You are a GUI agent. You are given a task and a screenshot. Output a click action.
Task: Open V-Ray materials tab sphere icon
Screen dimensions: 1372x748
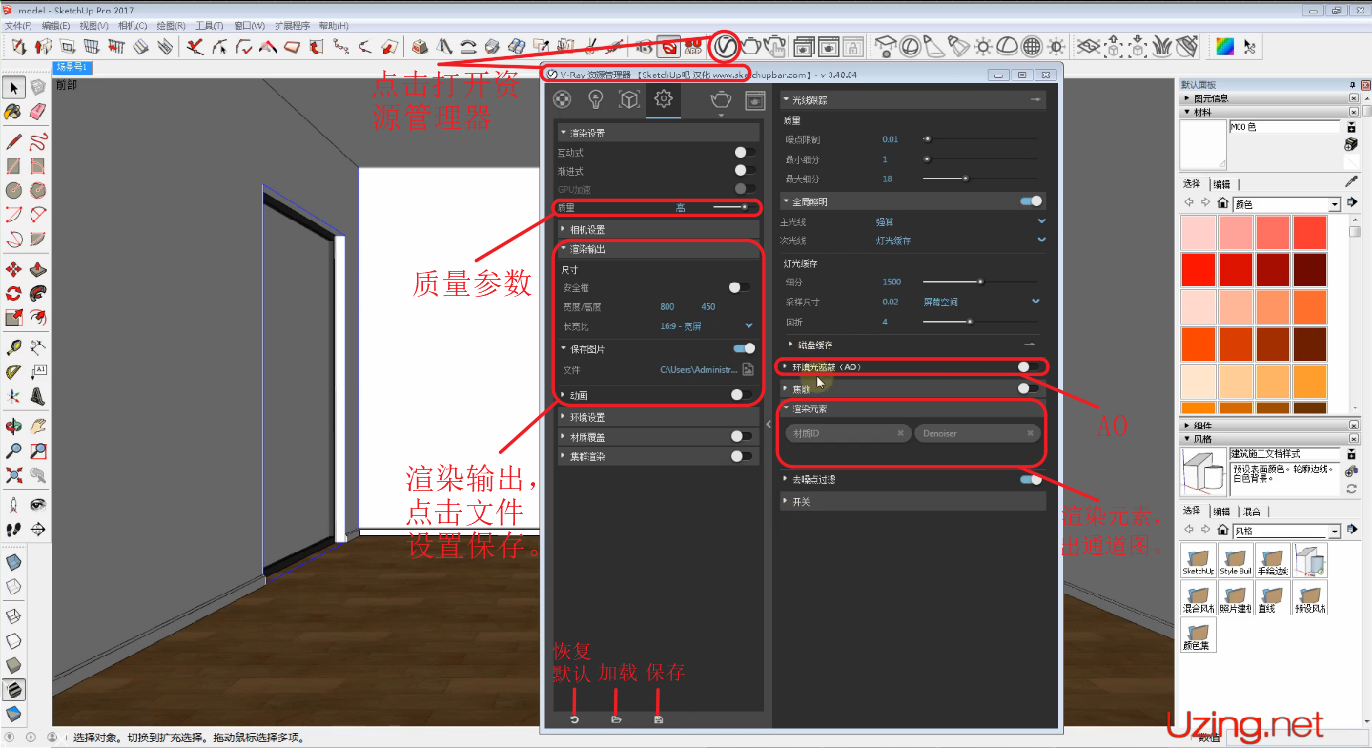point(562,99)
